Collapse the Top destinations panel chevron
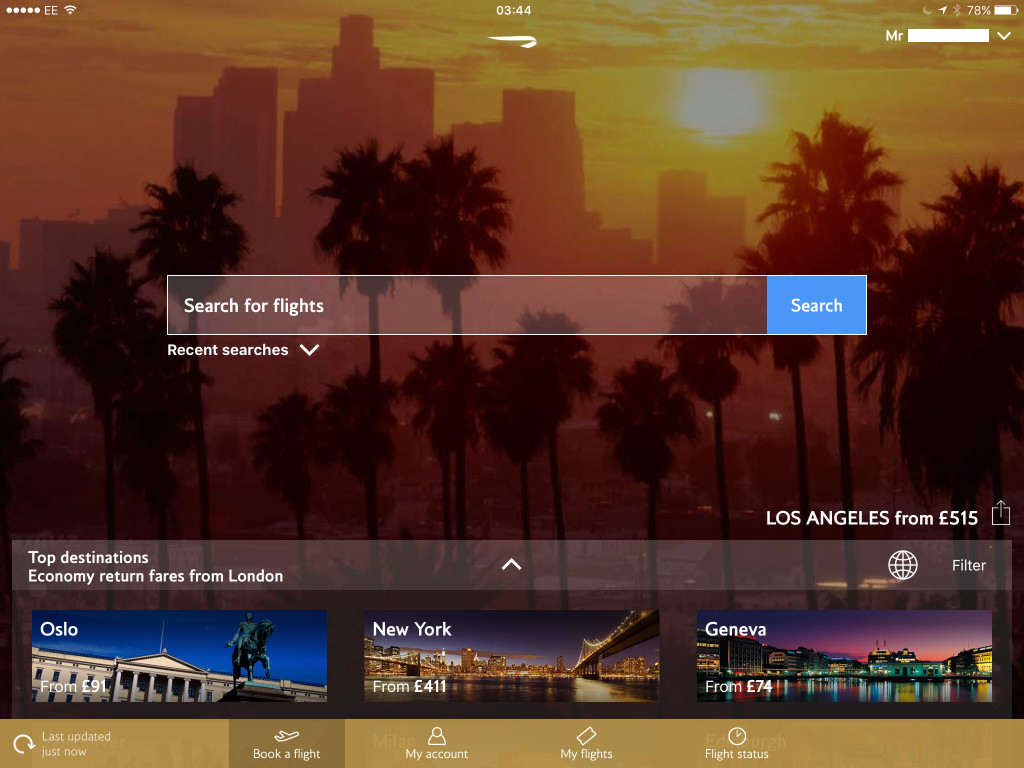Viewport: 1024px width, 768px height. click(x=511, y=564)
